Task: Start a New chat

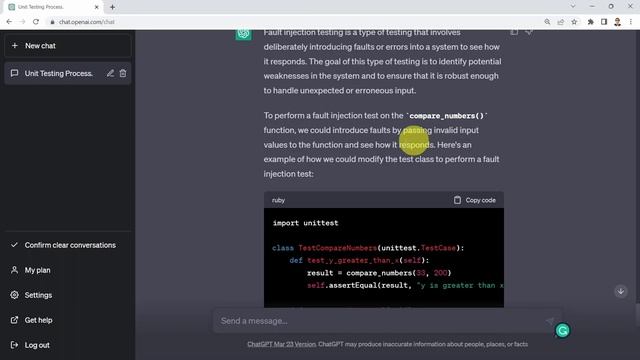Action: 68,46
